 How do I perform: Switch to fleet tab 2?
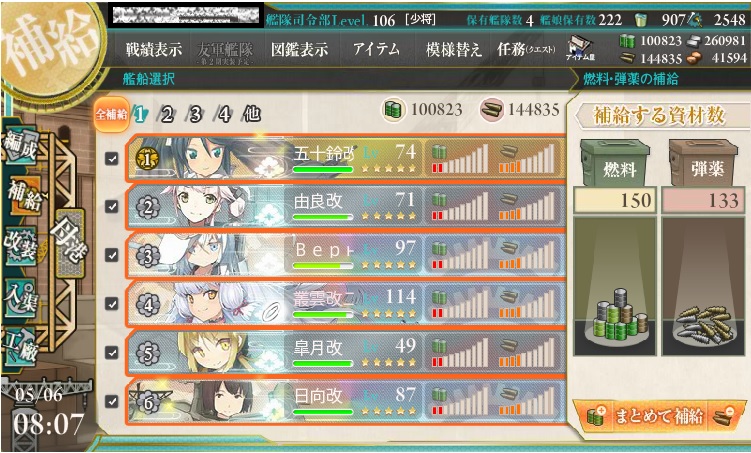click(x=166, y=114)
